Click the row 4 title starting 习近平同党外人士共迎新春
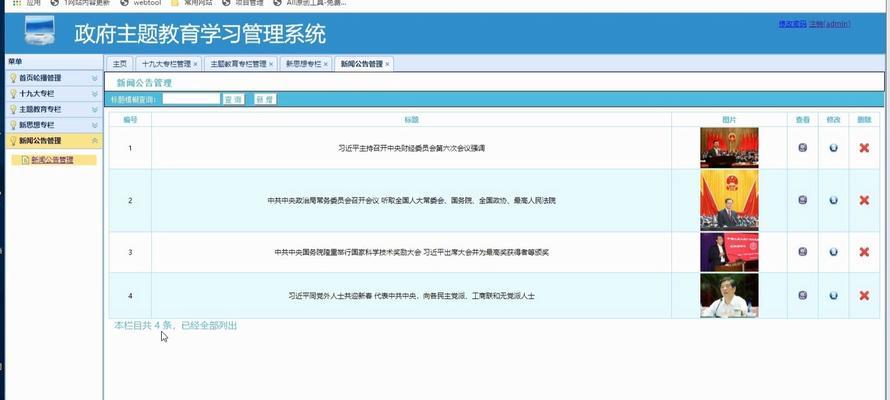 (412, 296)
